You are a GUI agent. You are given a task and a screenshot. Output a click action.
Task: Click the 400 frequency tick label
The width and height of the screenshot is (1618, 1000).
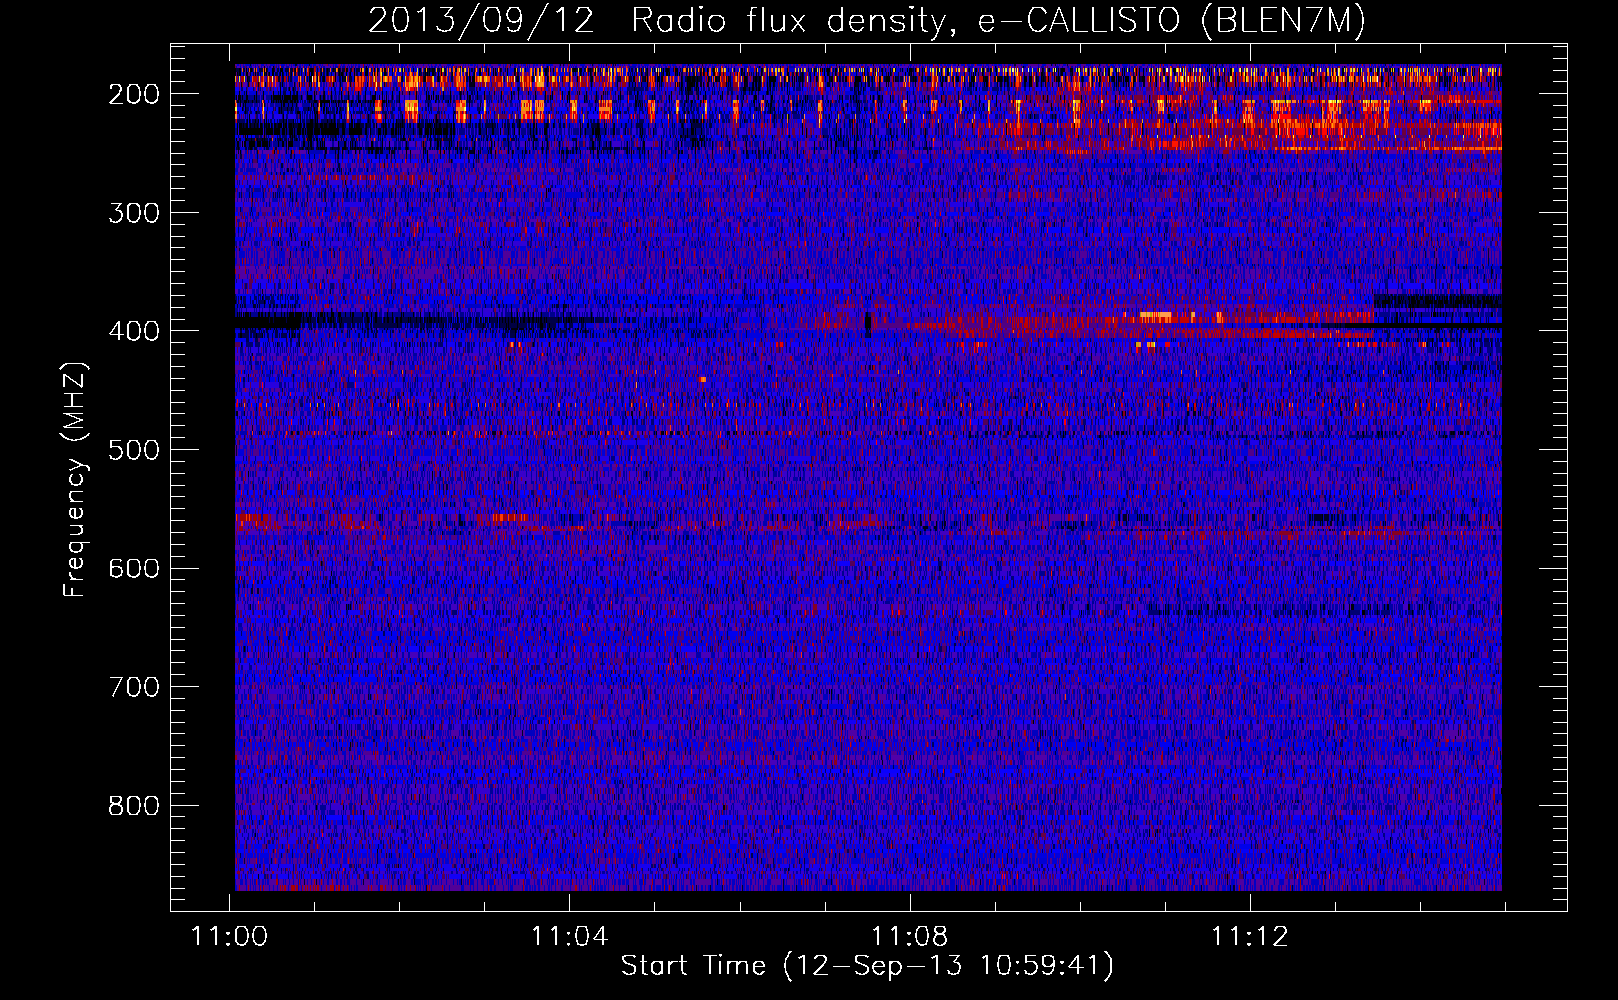point(133,331)
